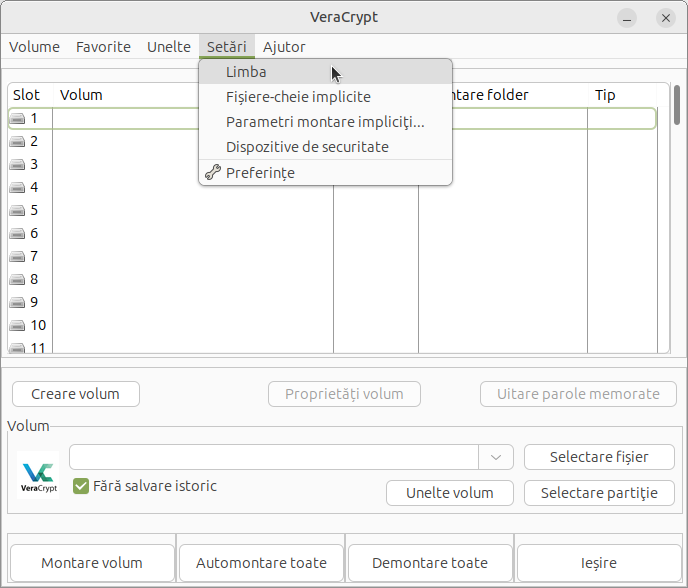Viewport: 688px width, 588px height.
Task: Click the Selectare fișier button
Action: [599, 457]
